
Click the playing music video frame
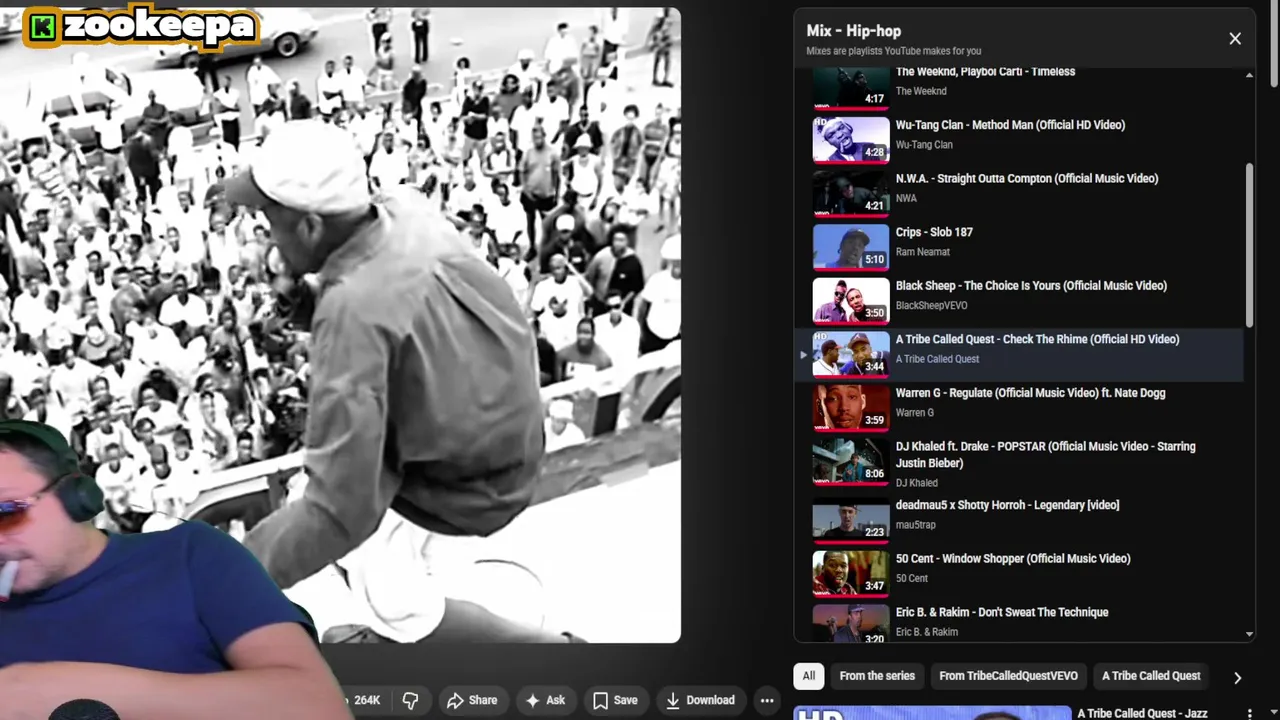(340, 325)
